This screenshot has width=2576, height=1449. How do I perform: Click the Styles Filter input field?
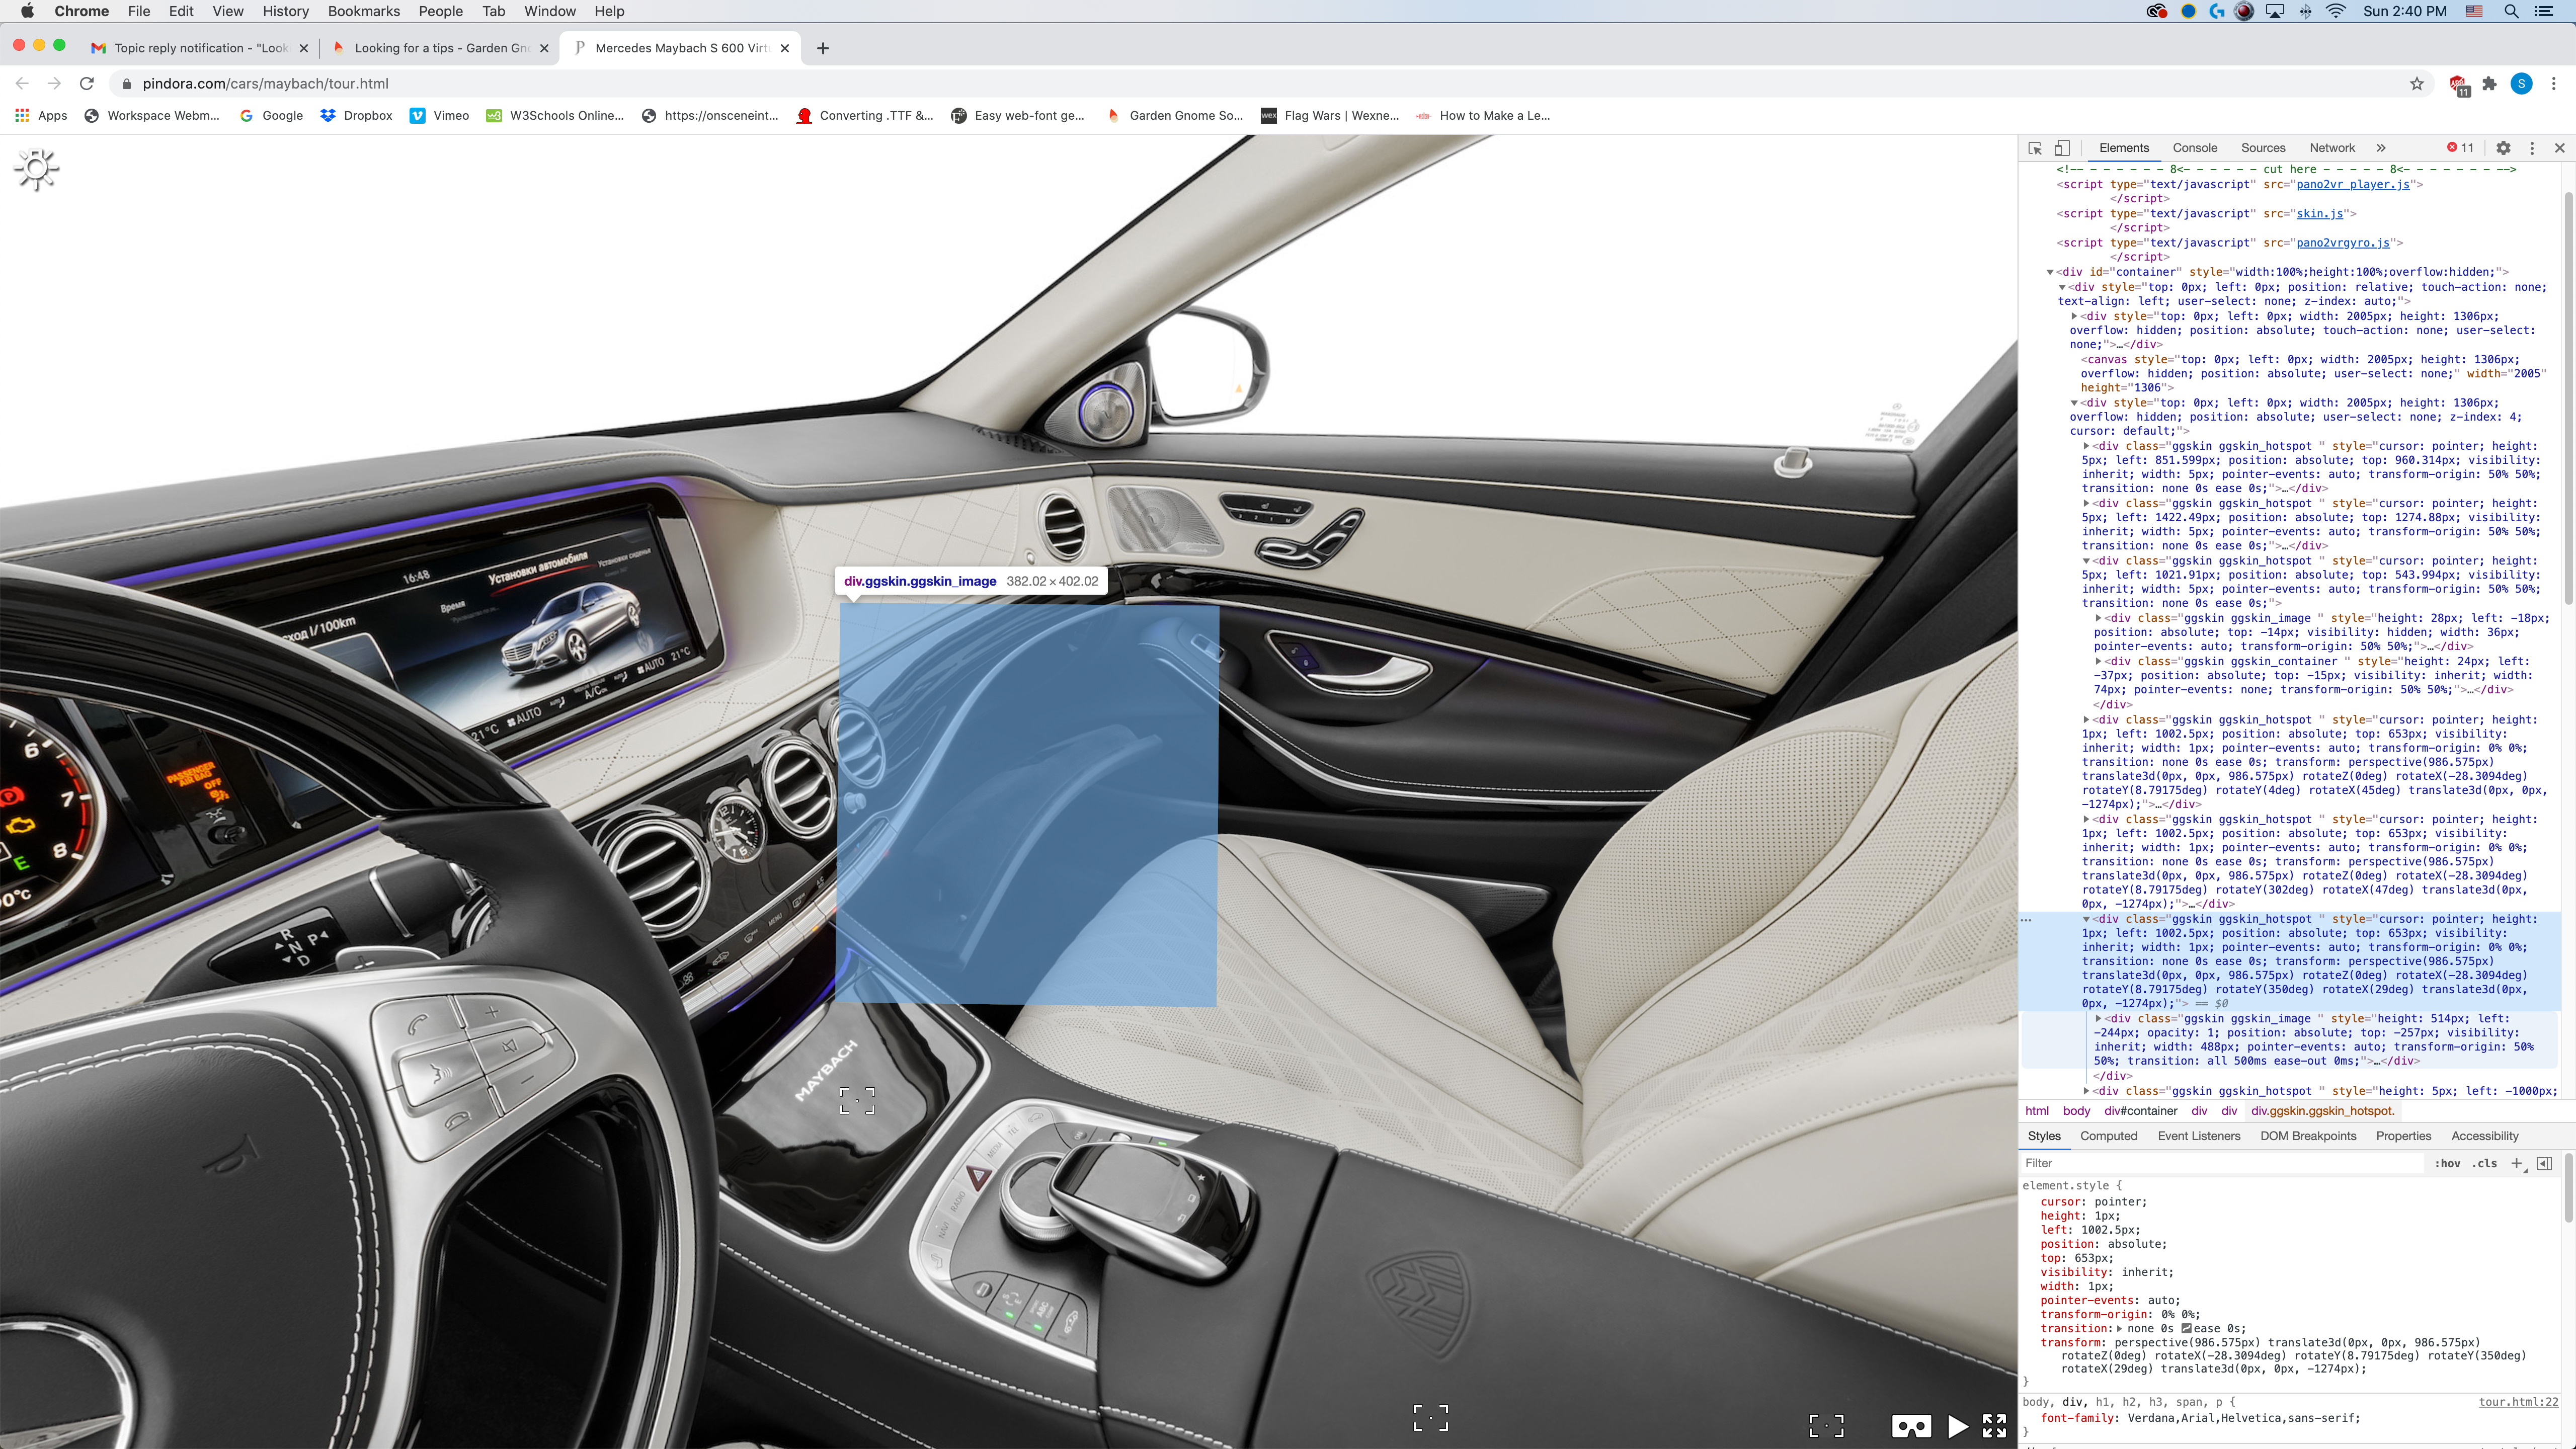[x=2222, y=1163]
